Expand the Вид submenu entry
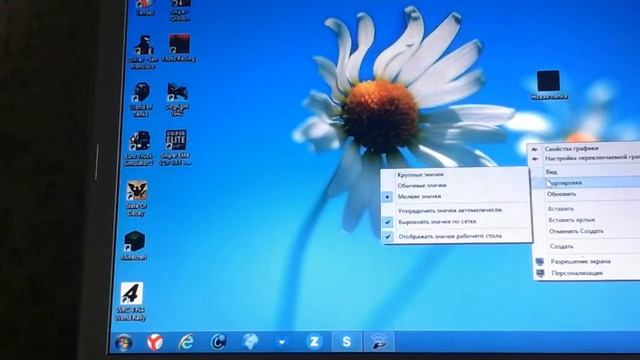Screen dimensions: 640x360 click(x=586, y=172)
